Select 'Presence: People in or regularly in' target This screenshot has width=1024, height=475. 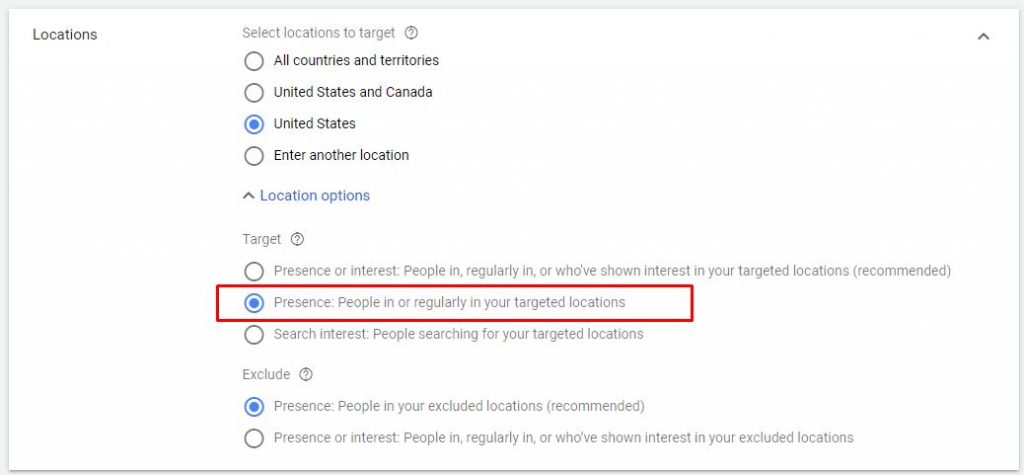[x=254, y=303]
